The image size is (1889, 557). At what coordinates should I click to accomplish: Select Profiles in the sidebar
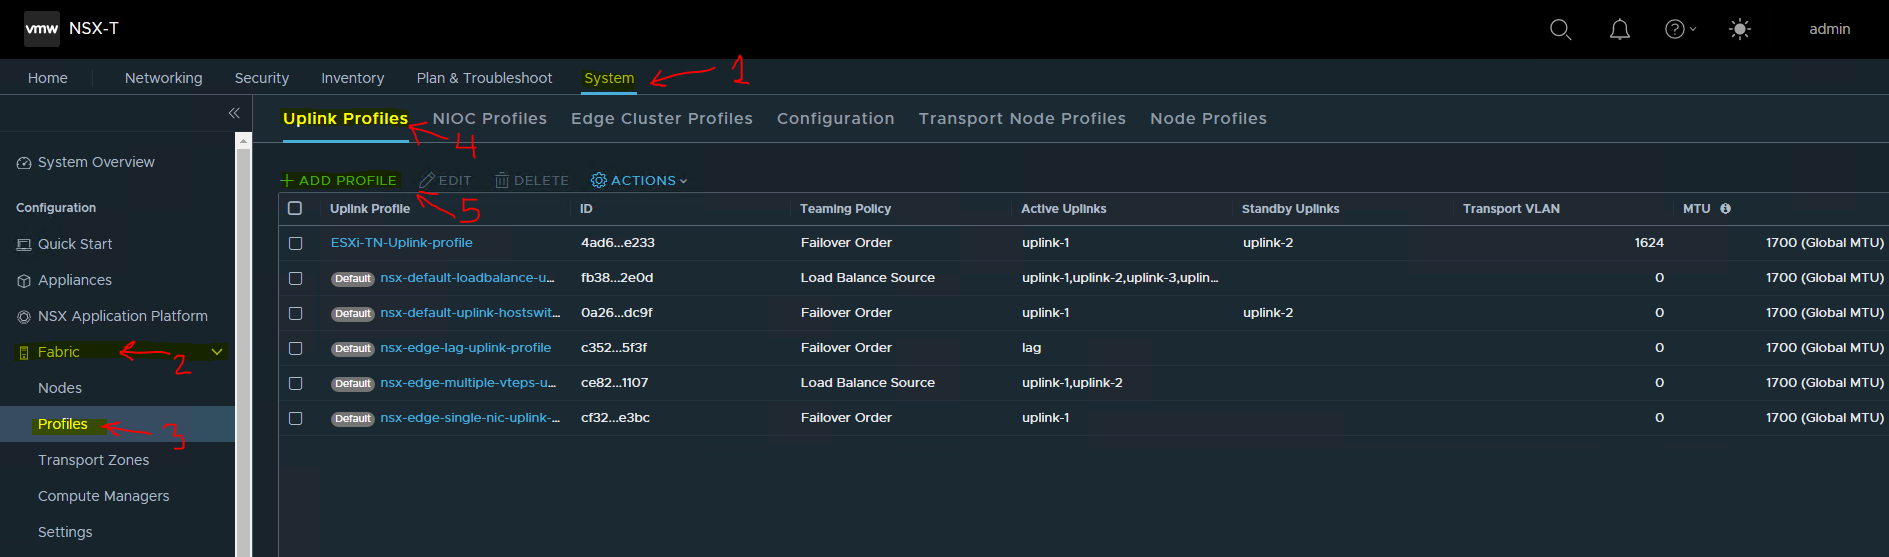63,424
